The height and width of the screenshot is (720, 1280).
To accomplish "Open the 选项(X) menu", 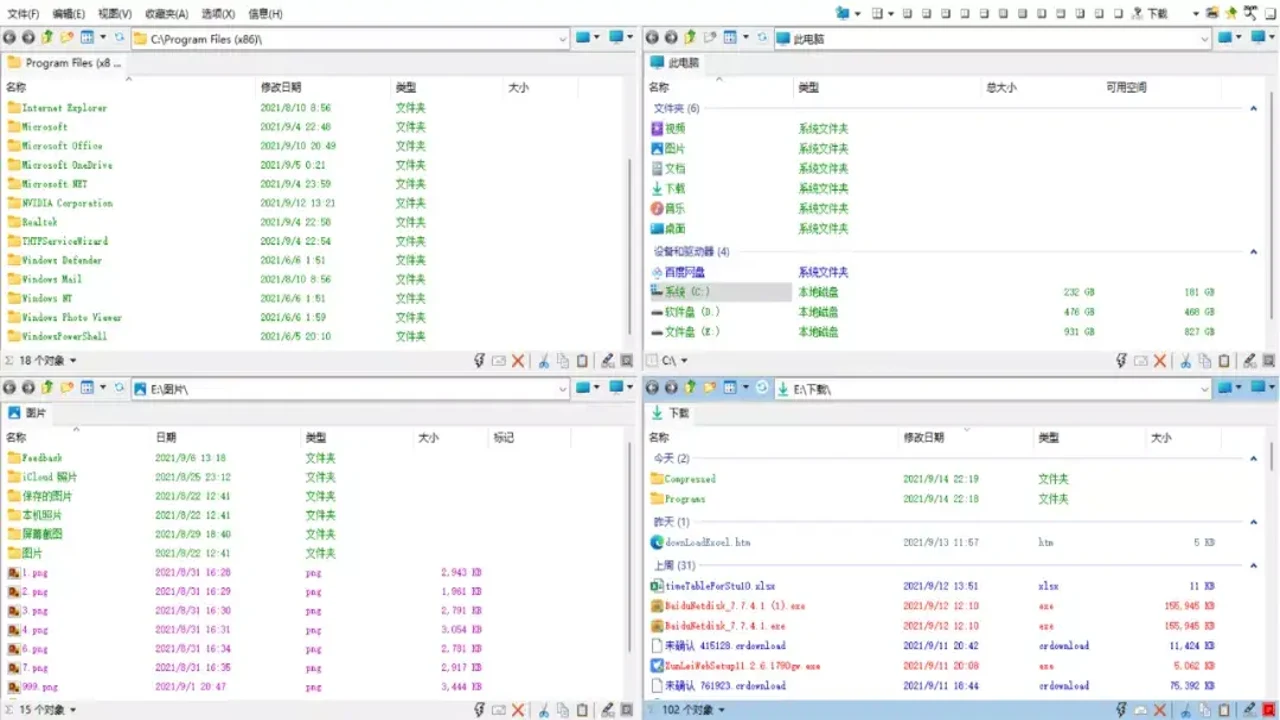I will [x=218, y=14].
